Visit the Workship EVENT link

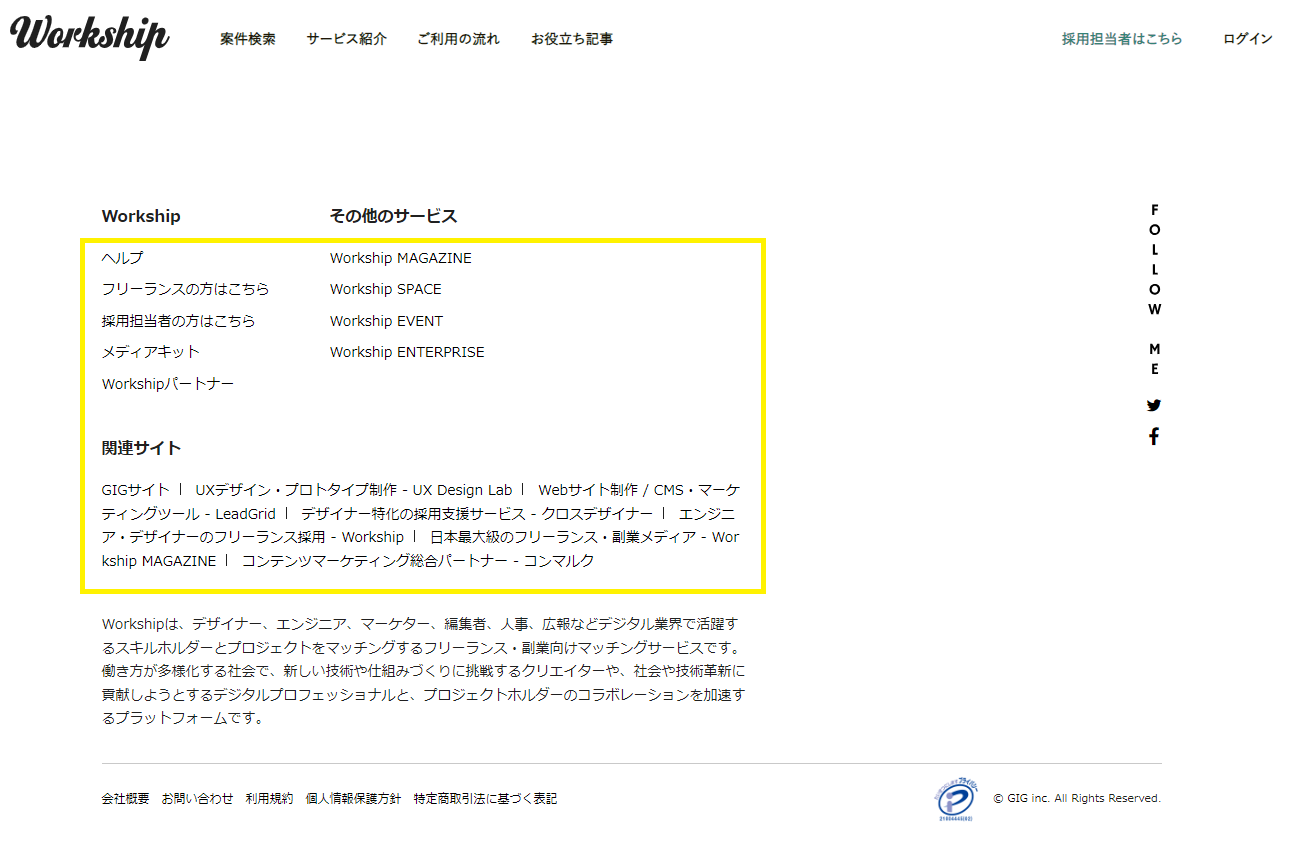[387, 321]
